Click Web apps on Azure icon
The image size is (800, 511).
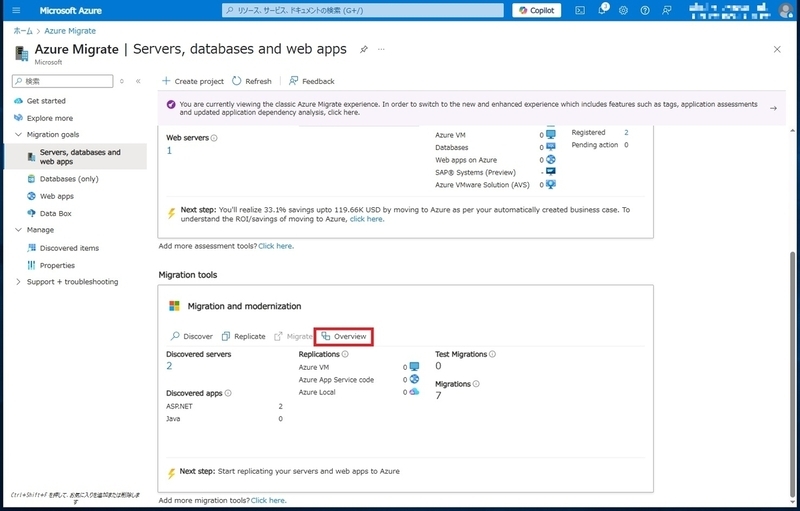551,160
